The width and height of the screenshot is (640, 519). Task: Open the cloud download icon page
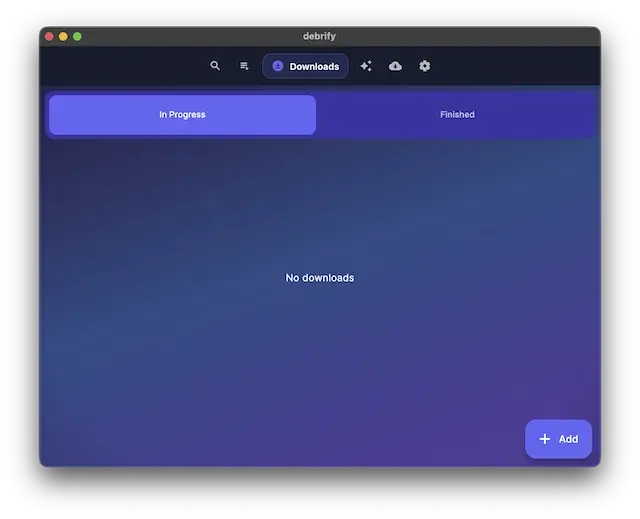pyautogui.click(x=395, y=66)
